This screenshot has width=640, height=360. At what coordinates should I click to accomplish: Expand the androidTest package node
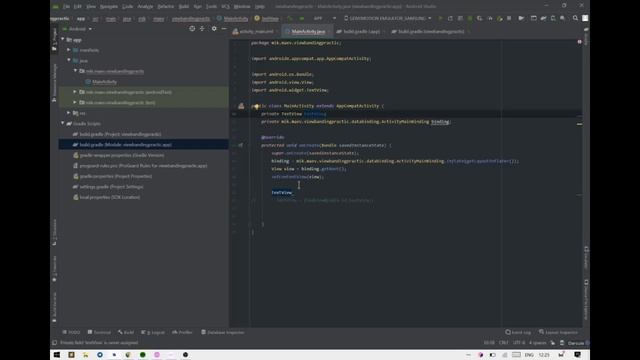[x=75, y=92]
